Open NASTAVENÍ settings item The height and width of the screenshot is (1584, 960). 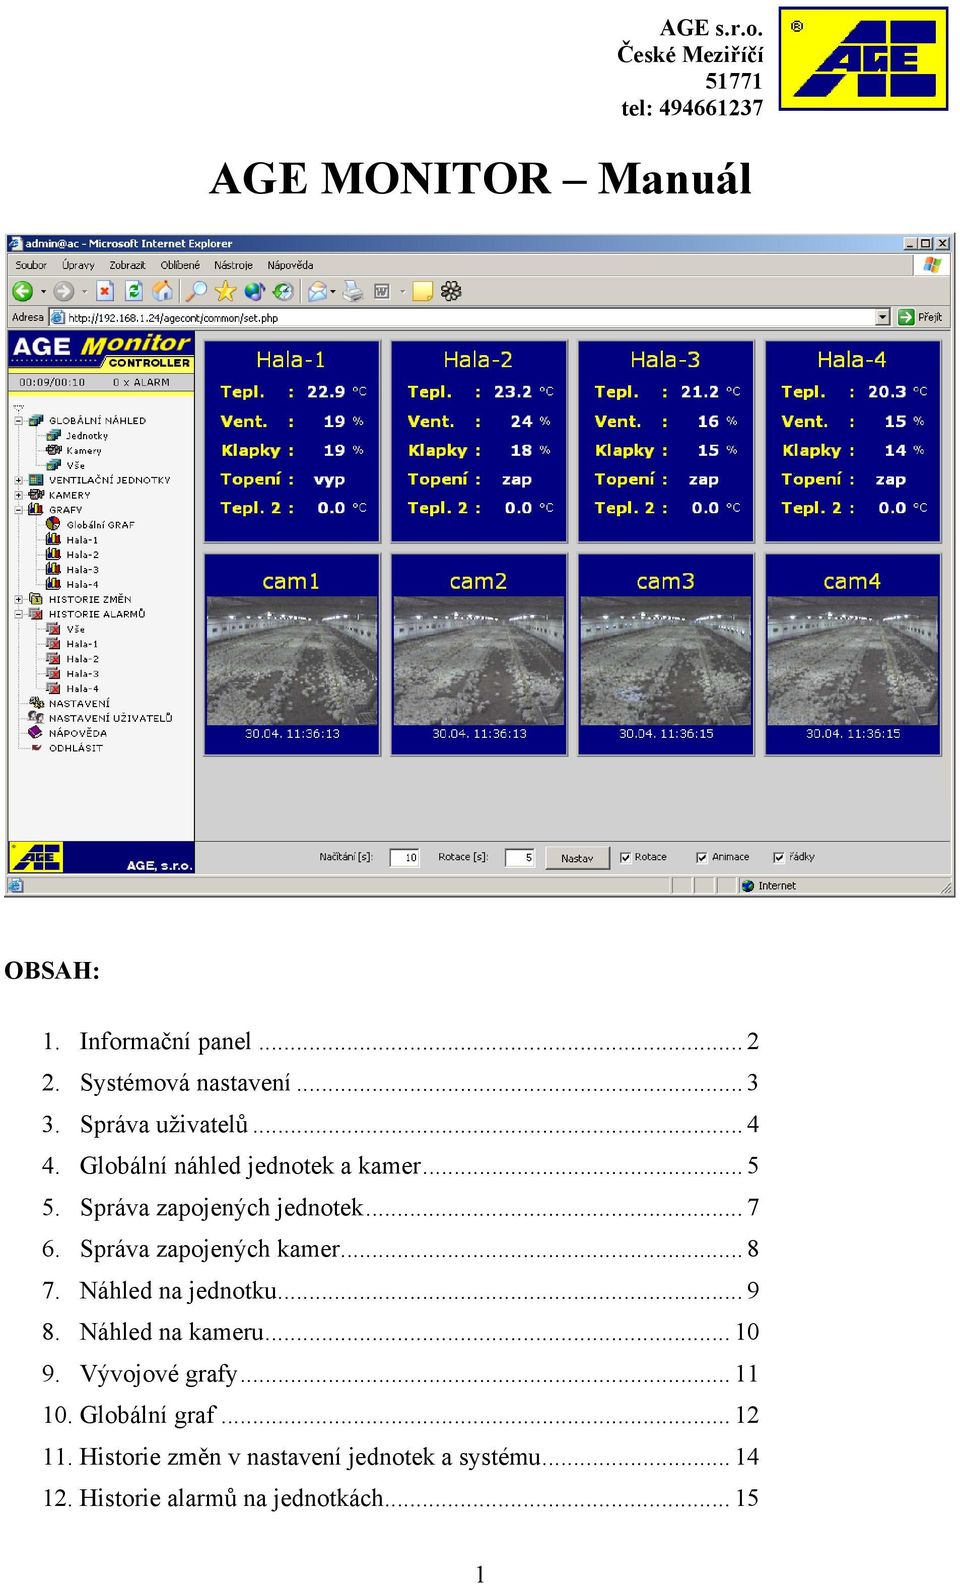(x=70, y=704)
